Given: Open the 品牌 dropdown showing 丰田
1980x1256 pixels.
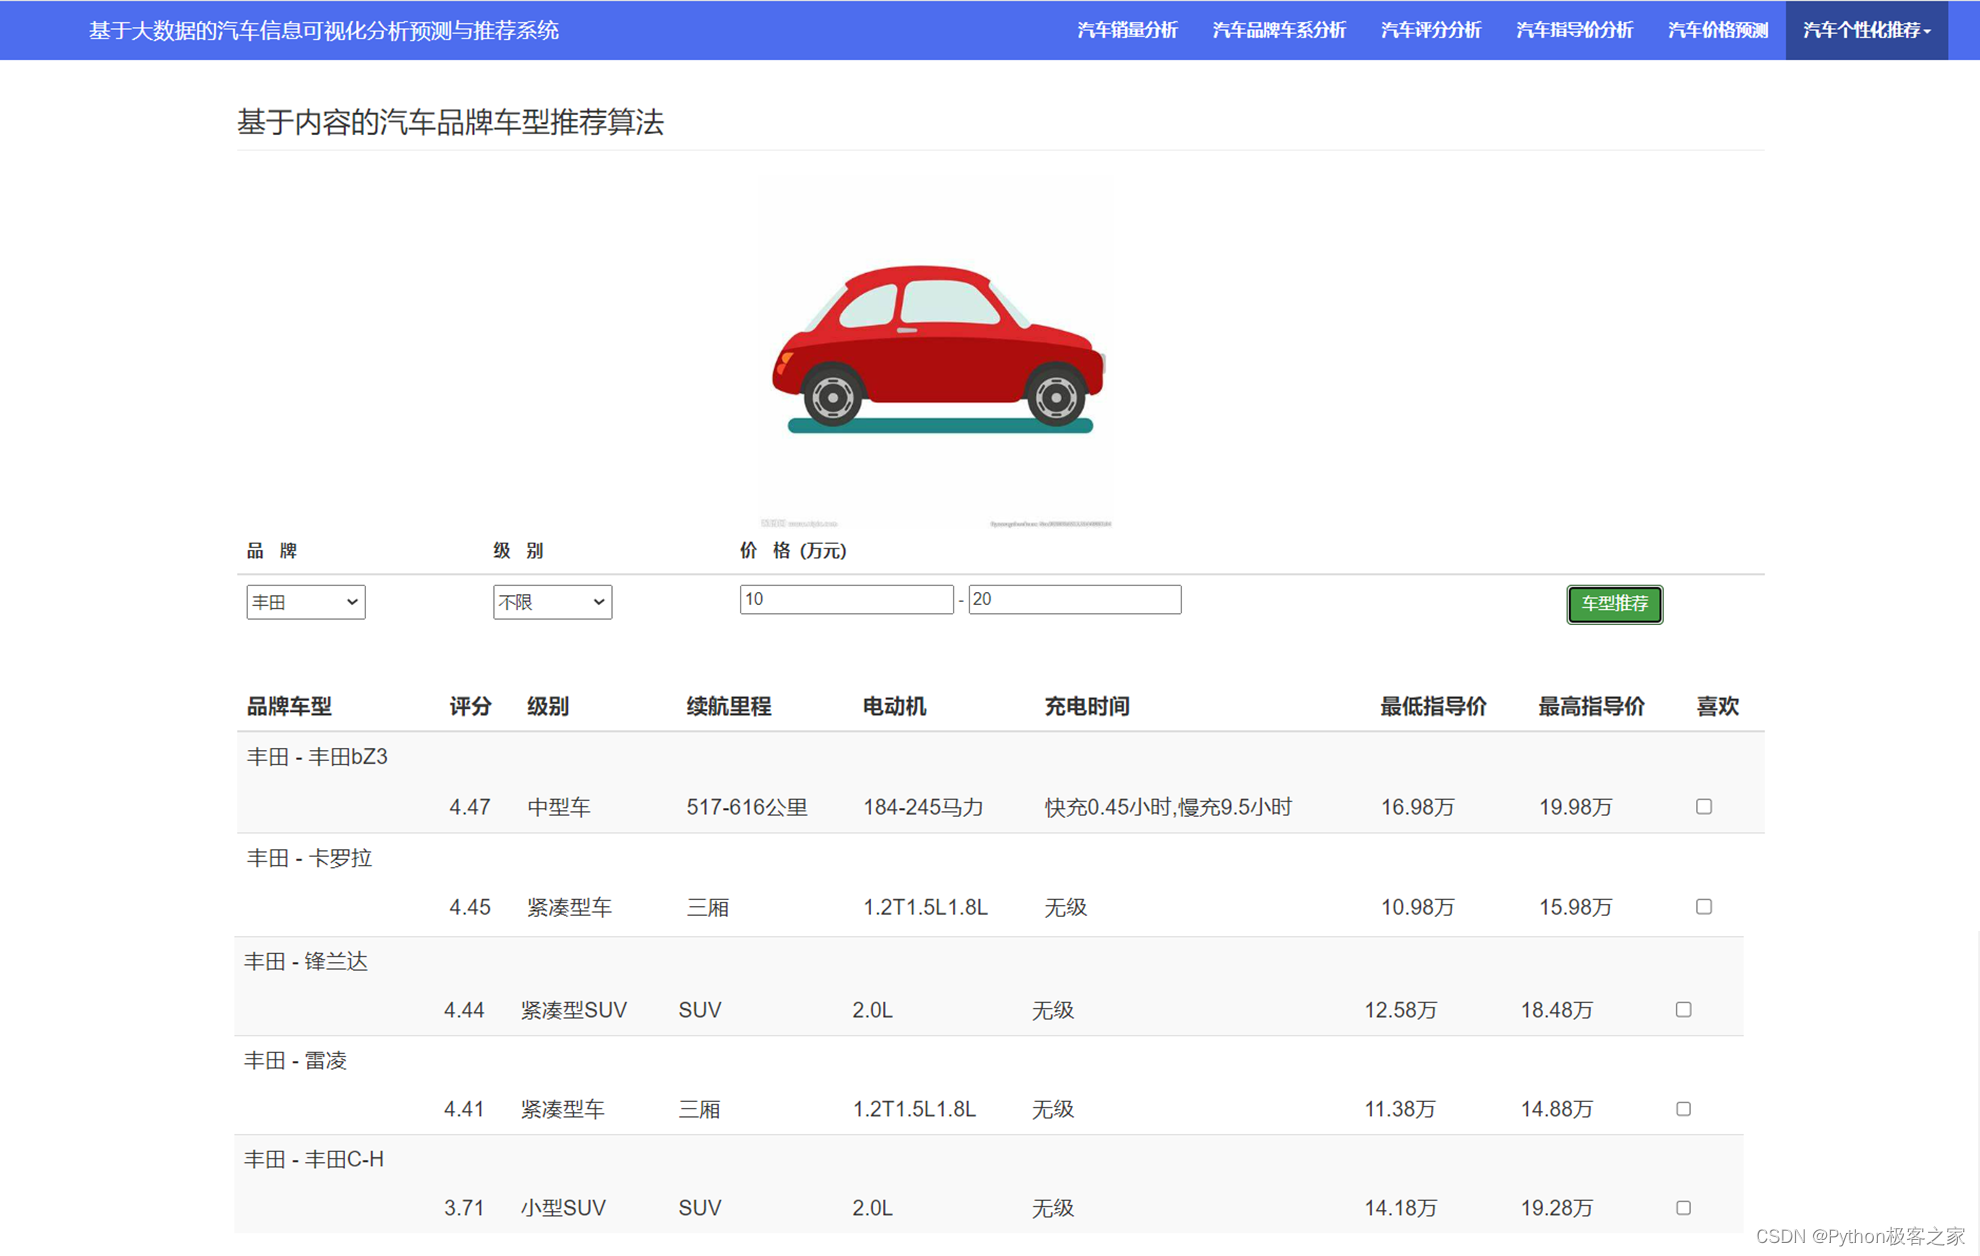Looking at the screenshot, I should [x=305, y=602].
